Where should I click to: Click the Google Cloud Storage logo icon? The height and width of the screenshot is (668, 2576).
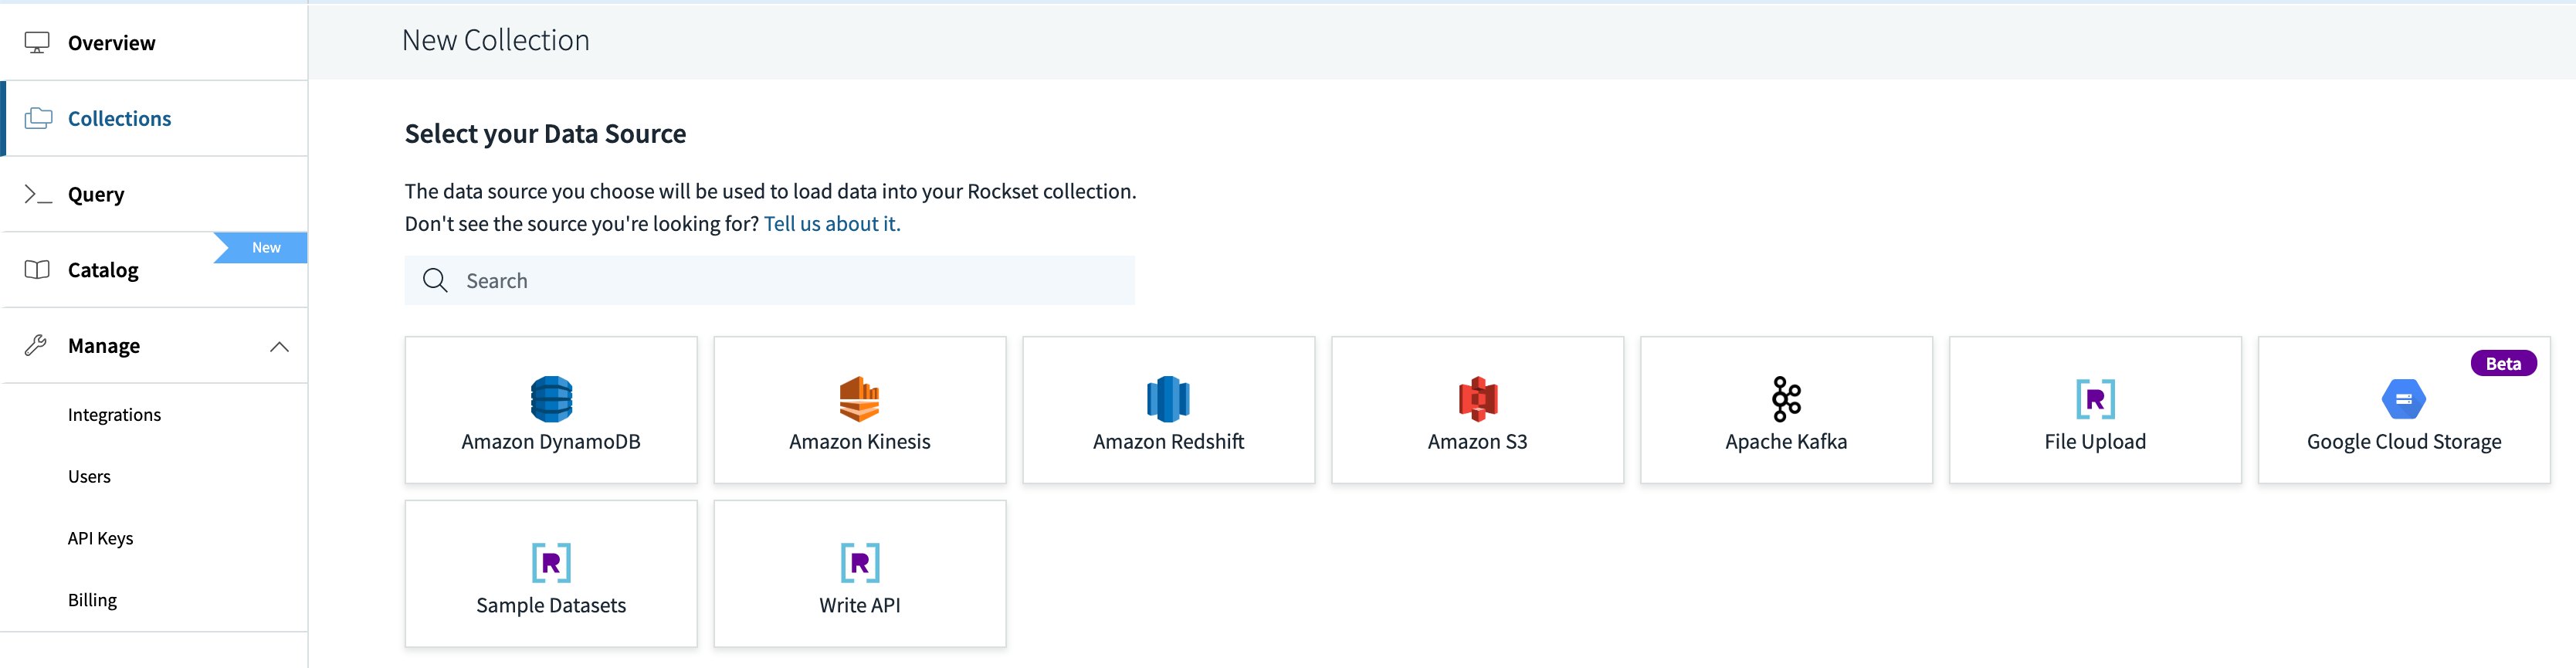pos(2404,399)
